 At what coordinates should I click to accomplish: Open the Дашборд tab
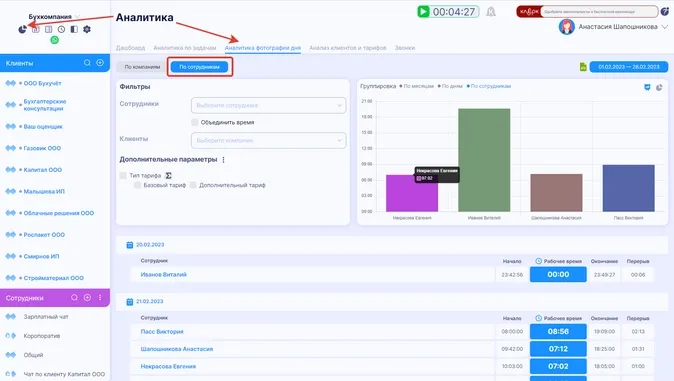click(x=130, y=48)
